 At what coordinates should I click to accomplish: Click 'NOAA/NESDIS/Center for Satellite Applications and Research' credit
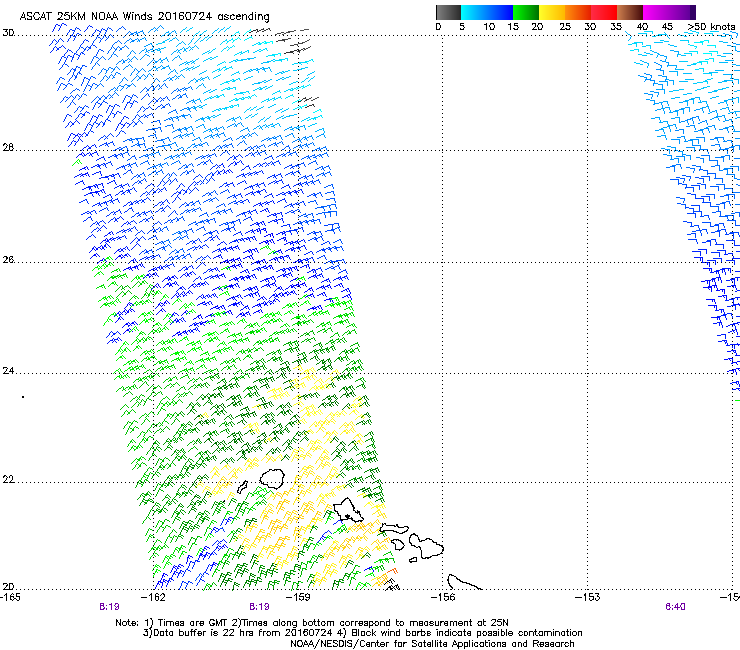[x=432, y=644]
